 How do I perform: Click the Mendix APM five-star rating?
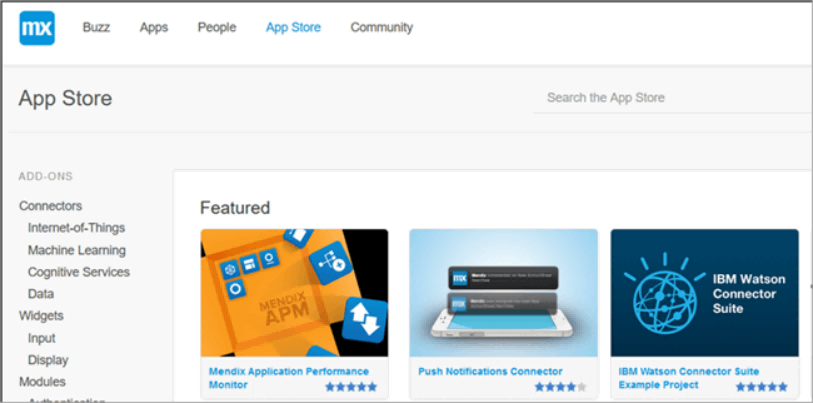tap(351, 387)
